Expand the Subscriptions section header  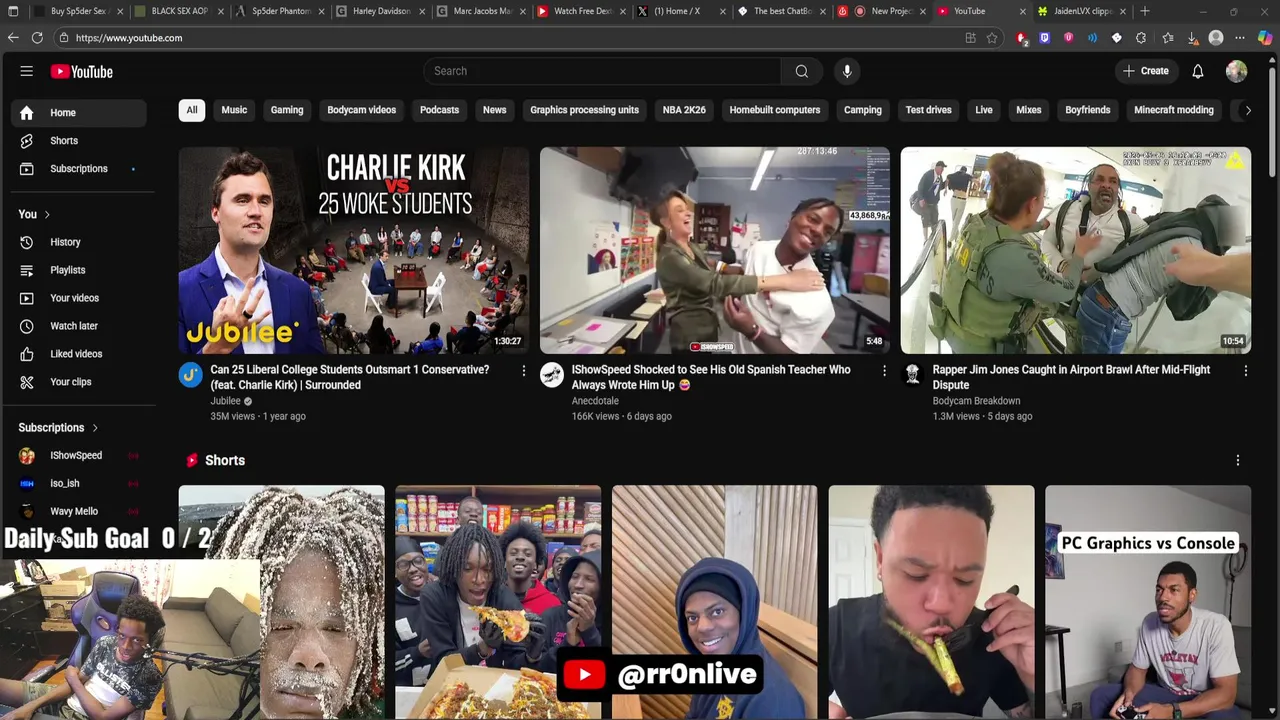[x=58, y=428]
